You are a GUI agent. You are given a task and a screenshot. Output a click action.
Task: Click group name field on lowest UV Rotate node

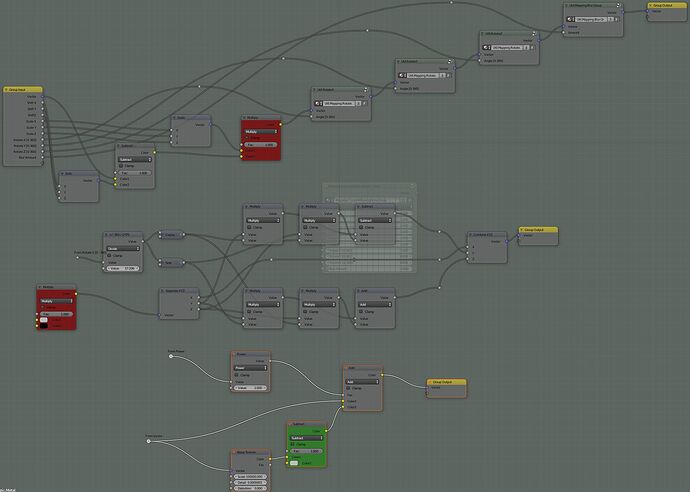point(339,103)
